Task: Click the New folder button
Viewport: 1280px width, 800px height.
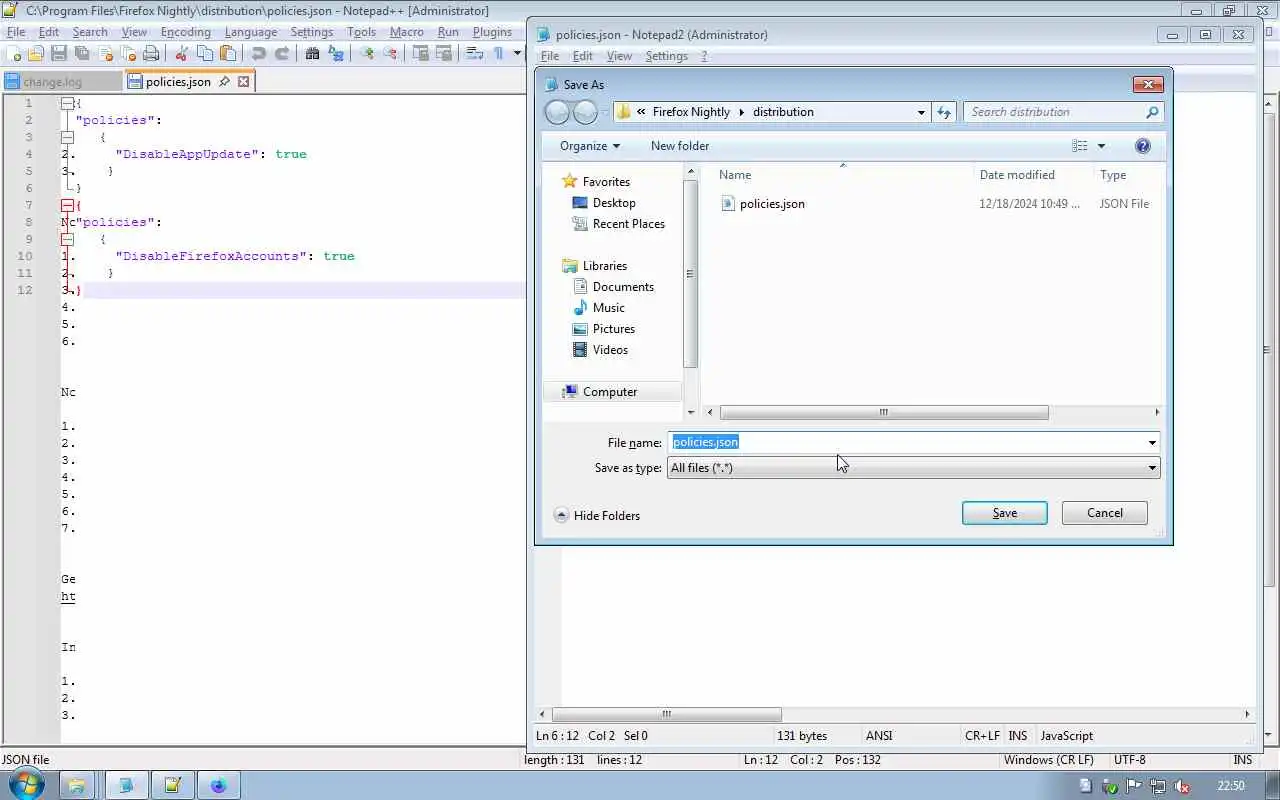Action: click(680, 146)
